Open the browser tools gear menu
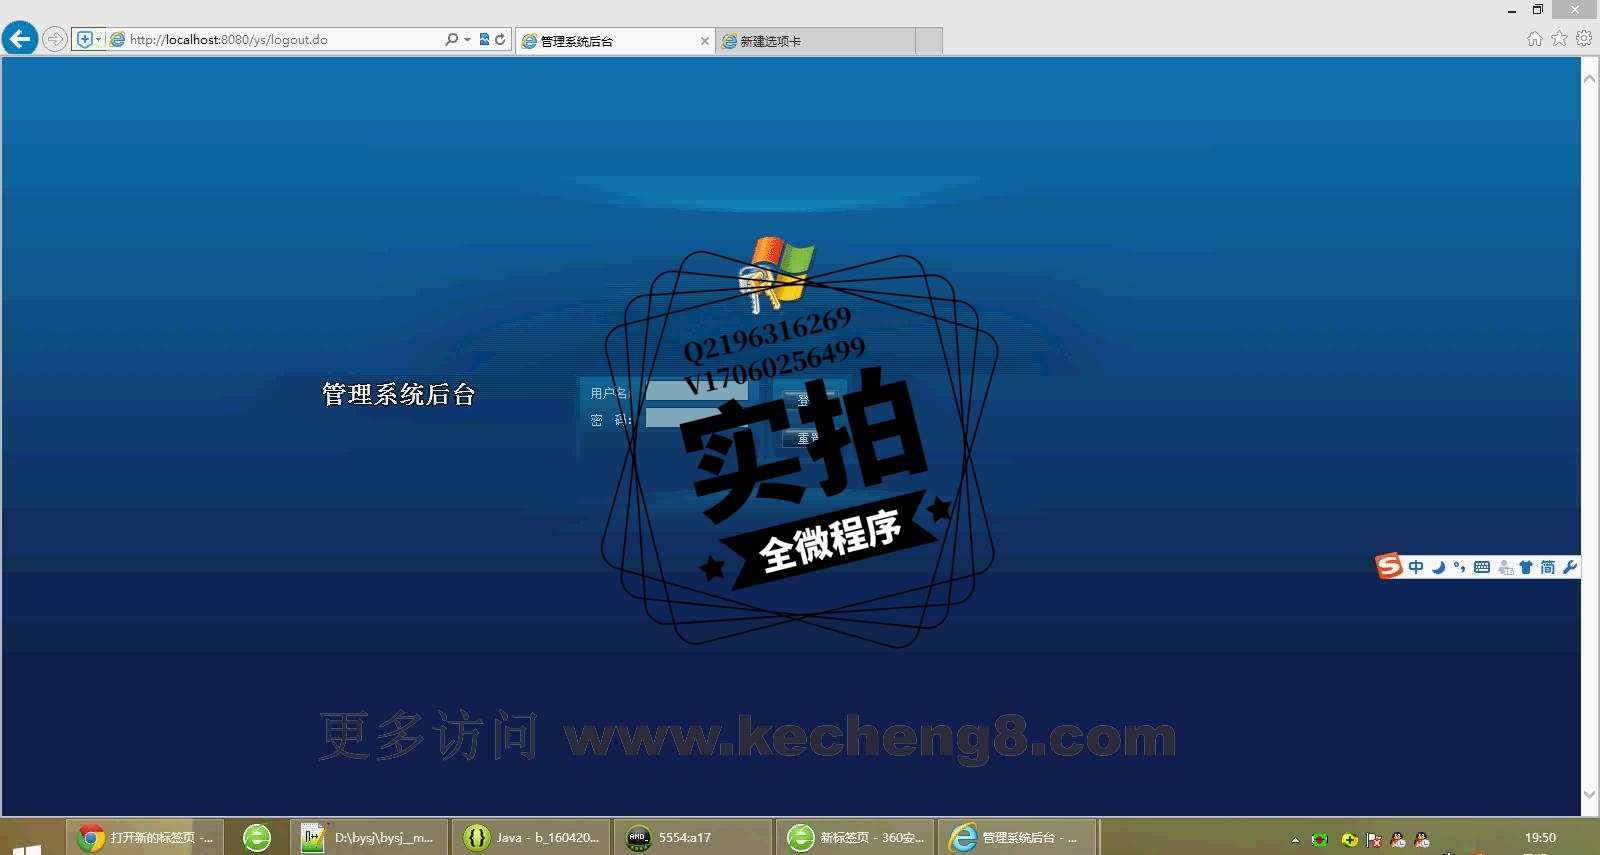Viewport: 1600px width, 855px height. point(1584,38)
